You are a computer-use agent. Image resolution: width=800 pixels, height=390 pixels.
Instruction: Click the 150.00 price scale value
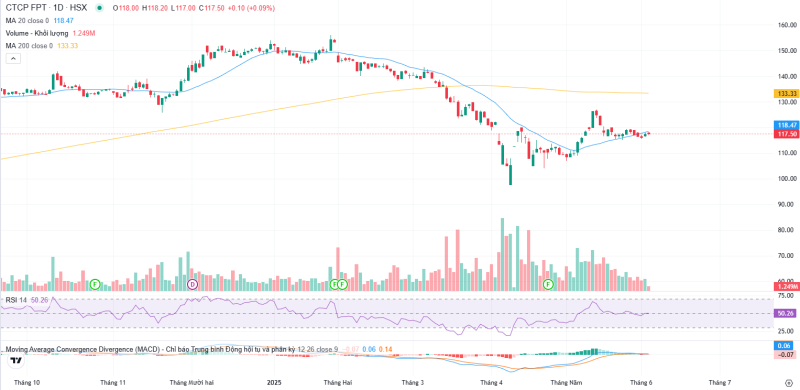786,51
